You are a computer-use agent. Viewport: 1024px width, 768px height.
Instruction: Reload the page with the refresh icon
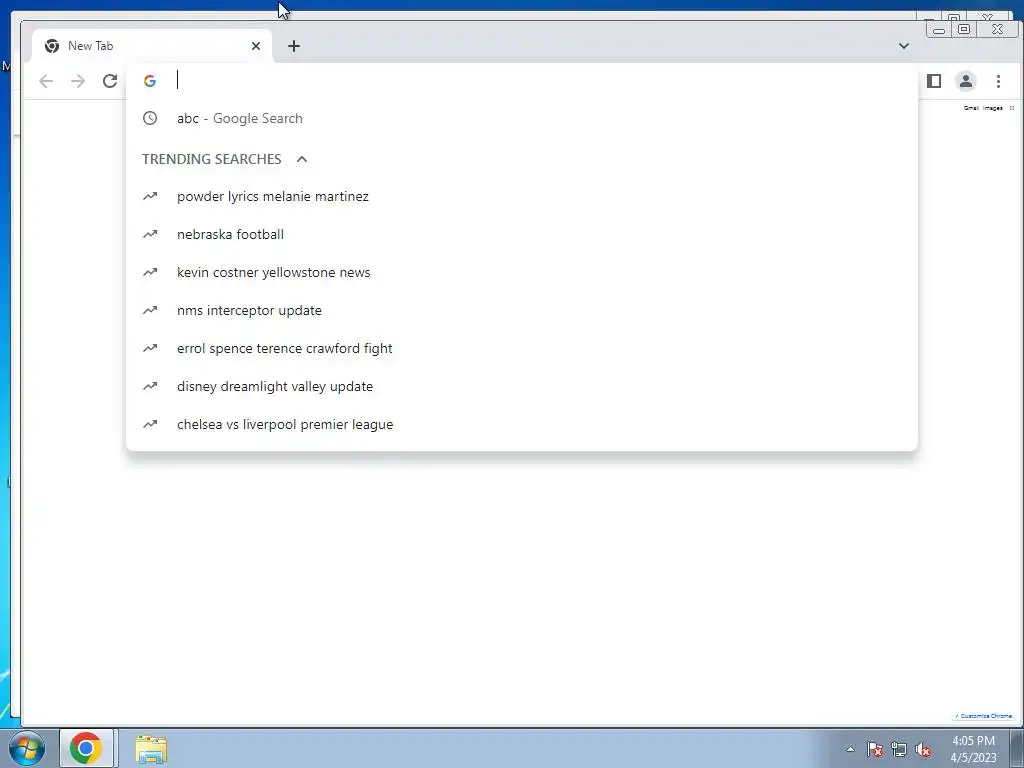(x=110, y=81)
